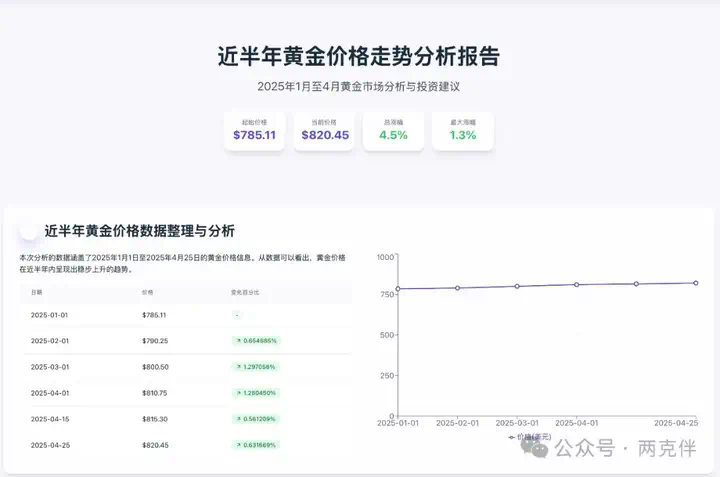
Task: Click the heading 近半年黄金价格数据整理与分析
Action: pos(140,230)
